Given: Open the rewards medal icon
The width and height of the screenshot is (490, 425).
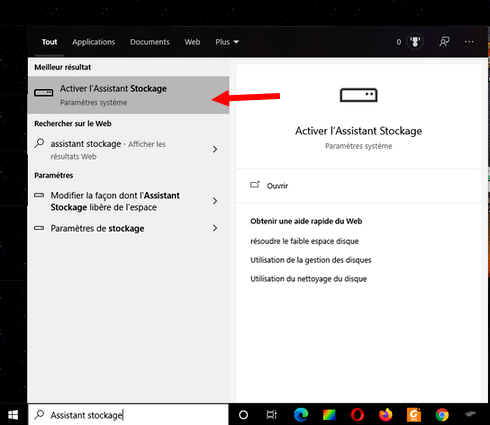Looking at the screenshot, I should coord(415,42).
